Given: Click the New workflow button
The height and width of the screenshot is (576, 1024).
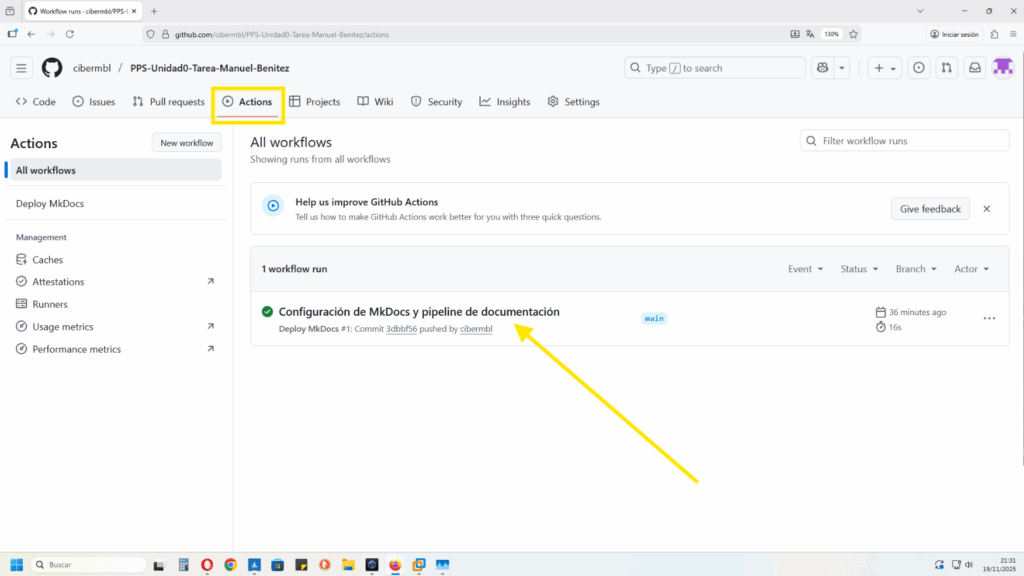Looking at the screenshot, I should [187, 143].
